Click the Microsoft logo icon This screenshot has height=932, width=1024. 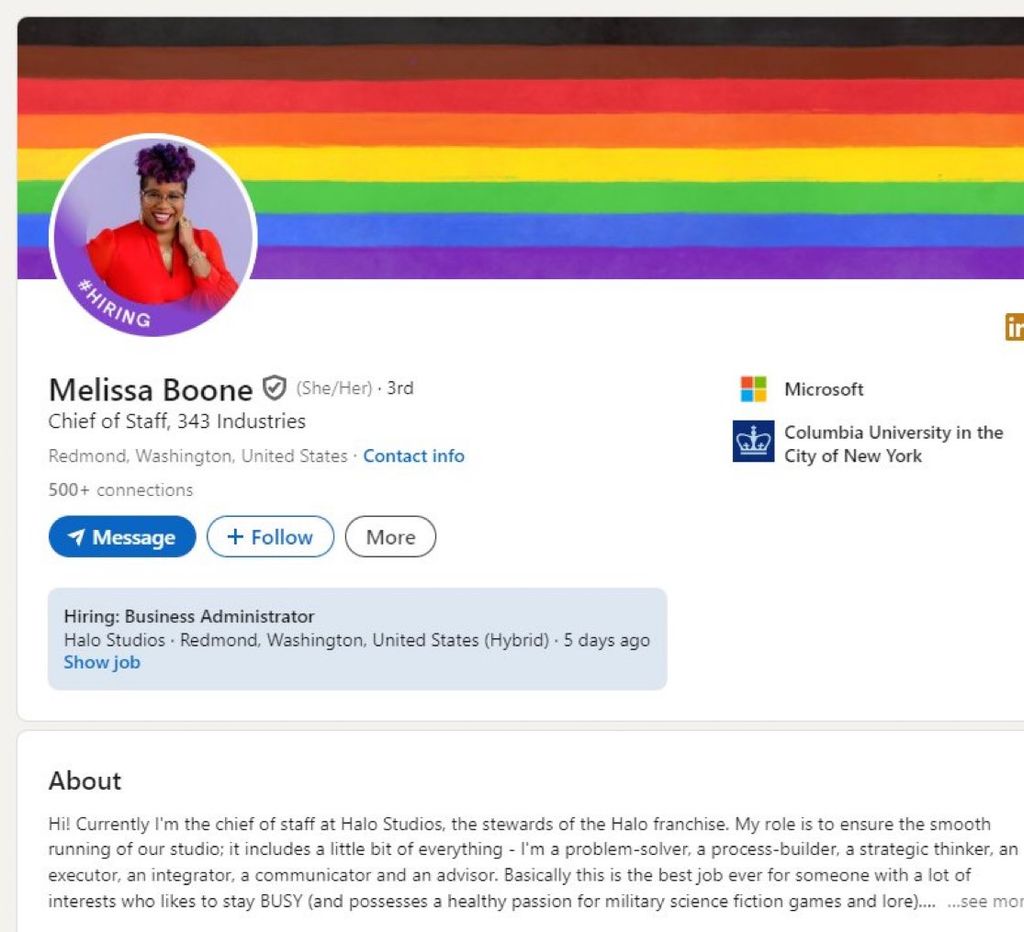pyautogui.click(x=753, y=389)
